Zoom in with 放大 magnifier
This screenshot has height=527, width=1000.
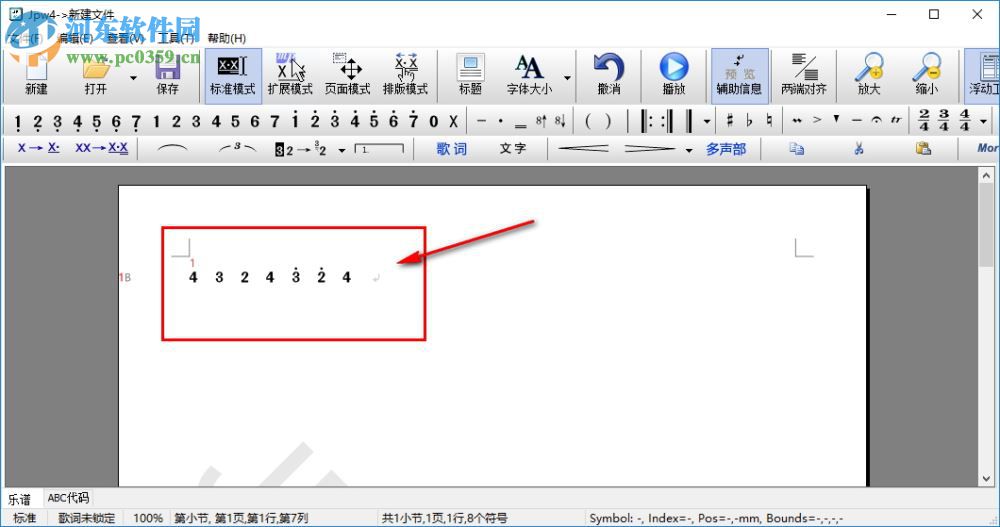click(869, 75)
